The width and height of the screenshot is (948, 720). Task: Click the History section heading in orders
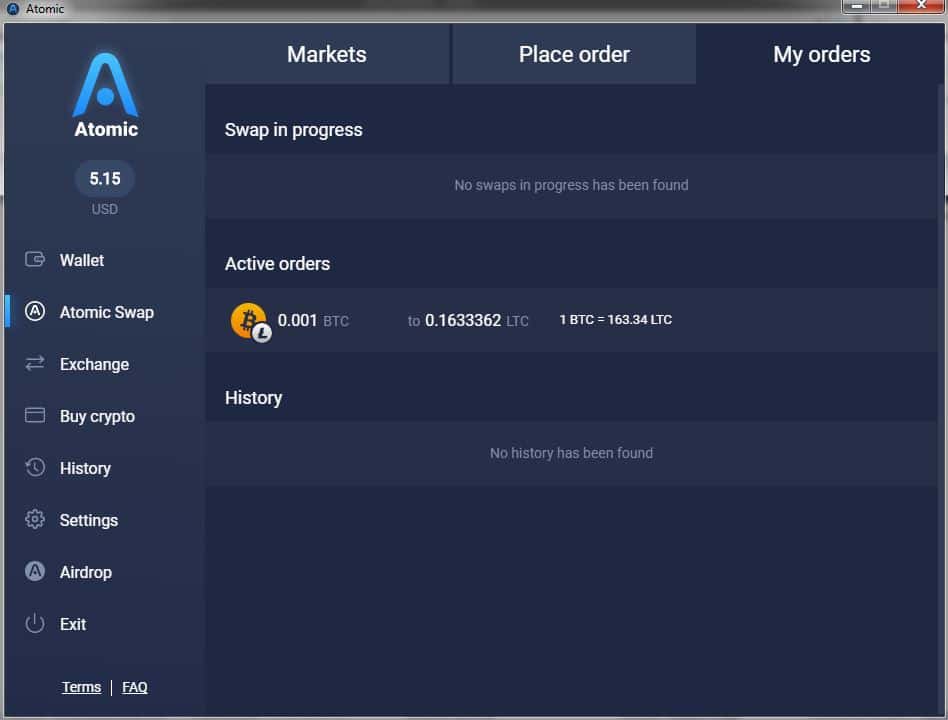pyautogui.click(x=253, y=398)
